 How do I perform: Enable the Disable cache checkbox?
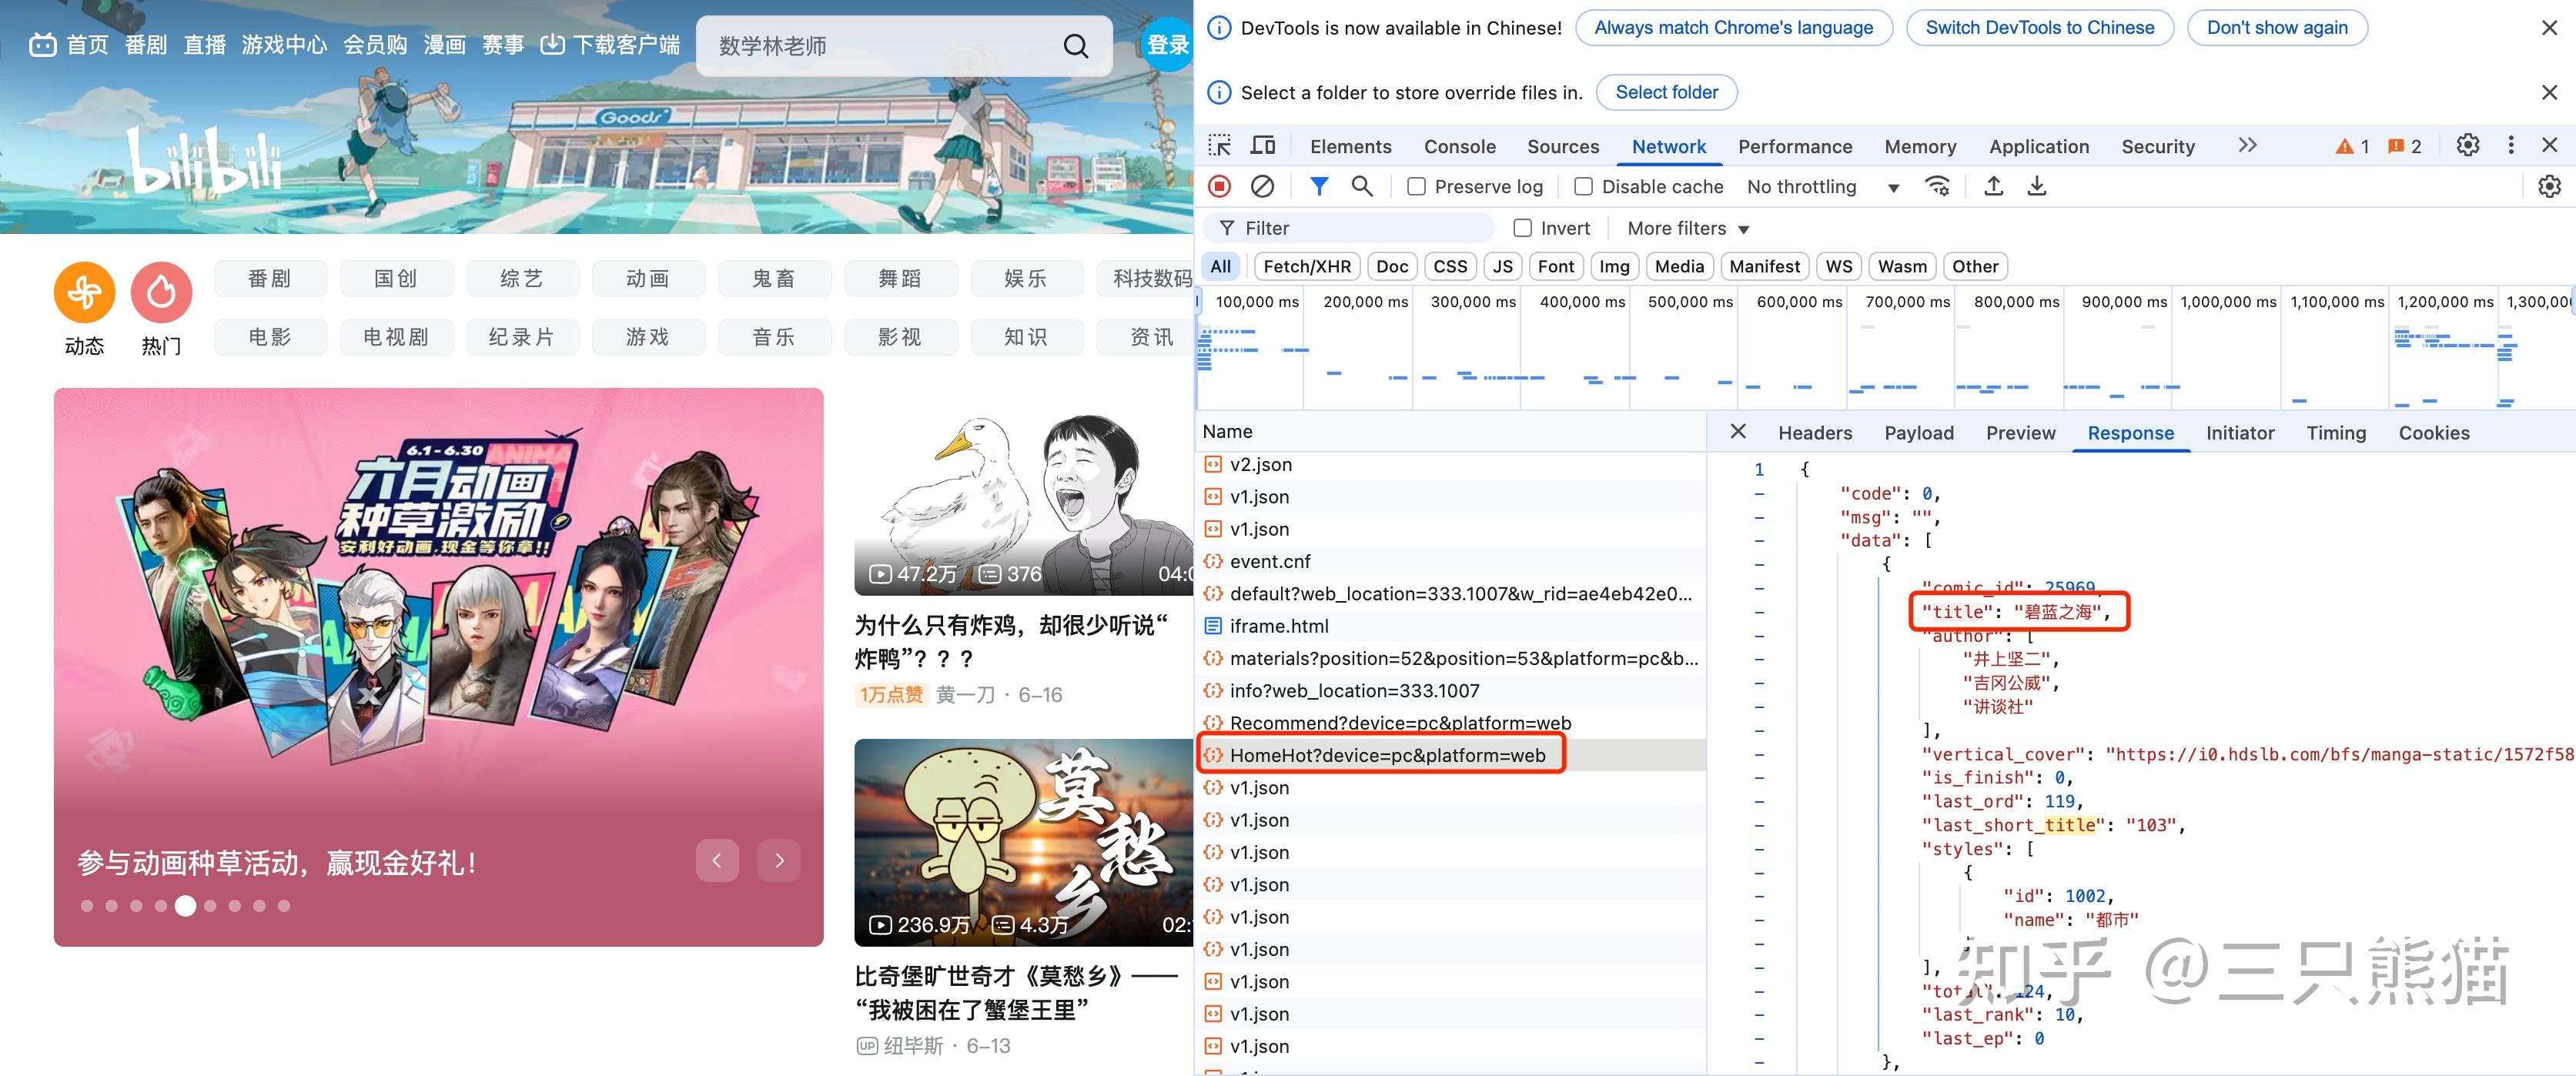point(1583,187)
